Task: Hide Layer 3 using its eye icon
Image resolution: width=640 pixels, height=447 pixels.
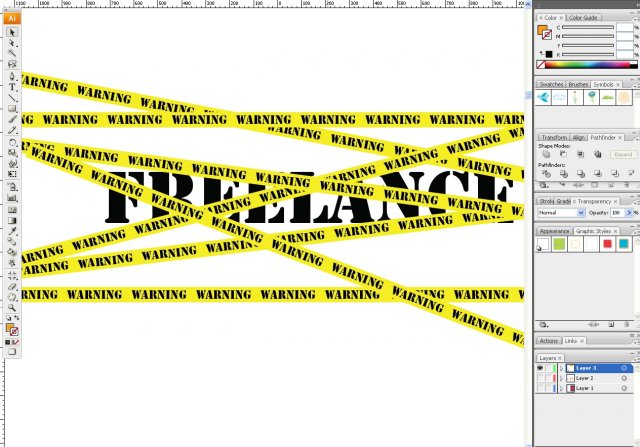Action: click(540, 368)
